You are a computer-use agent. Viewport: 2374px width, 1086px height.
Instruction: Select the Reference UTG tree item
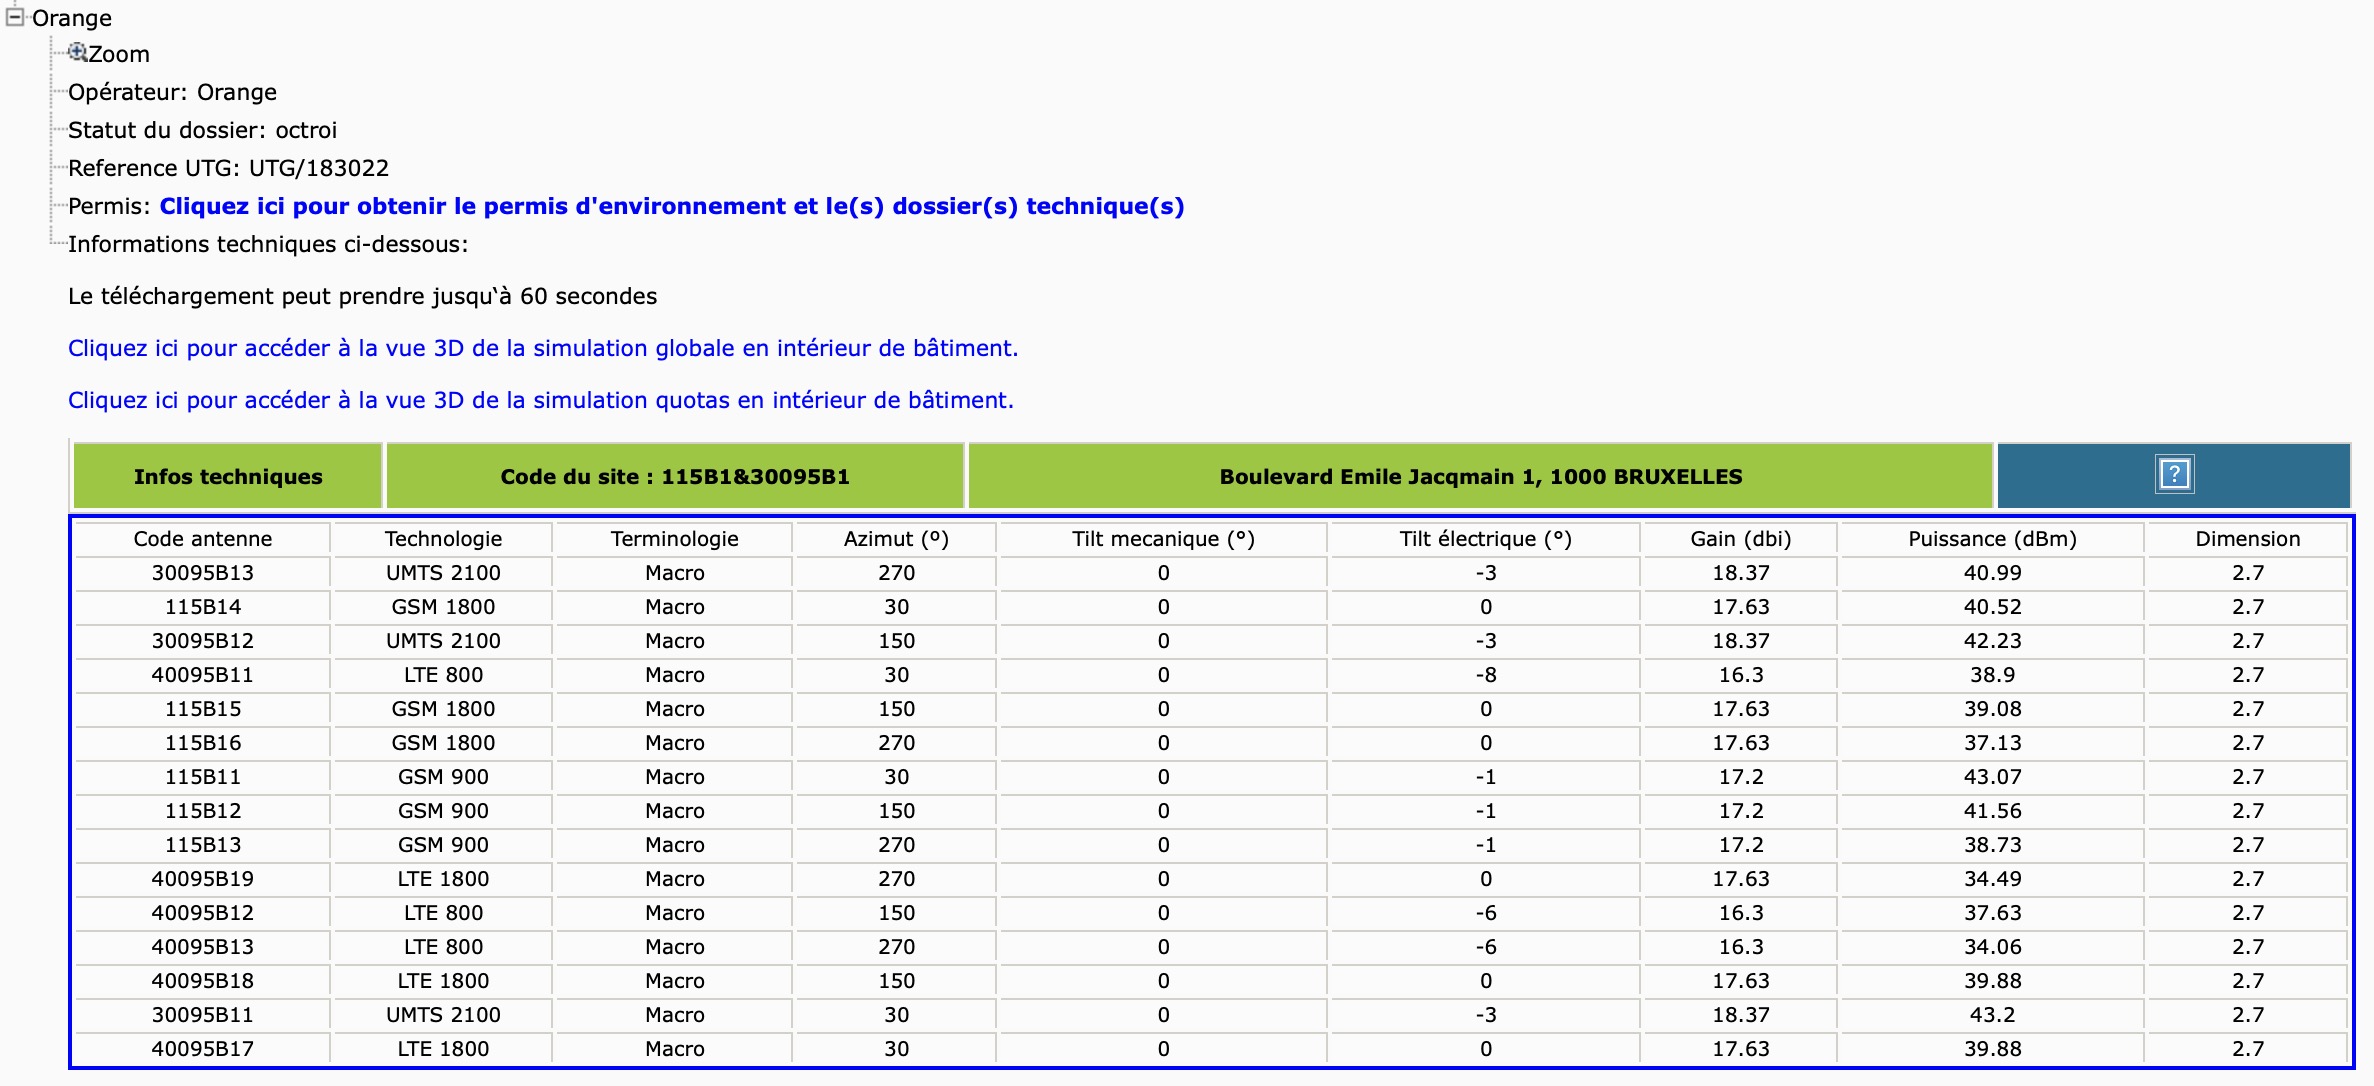[228, 168]
